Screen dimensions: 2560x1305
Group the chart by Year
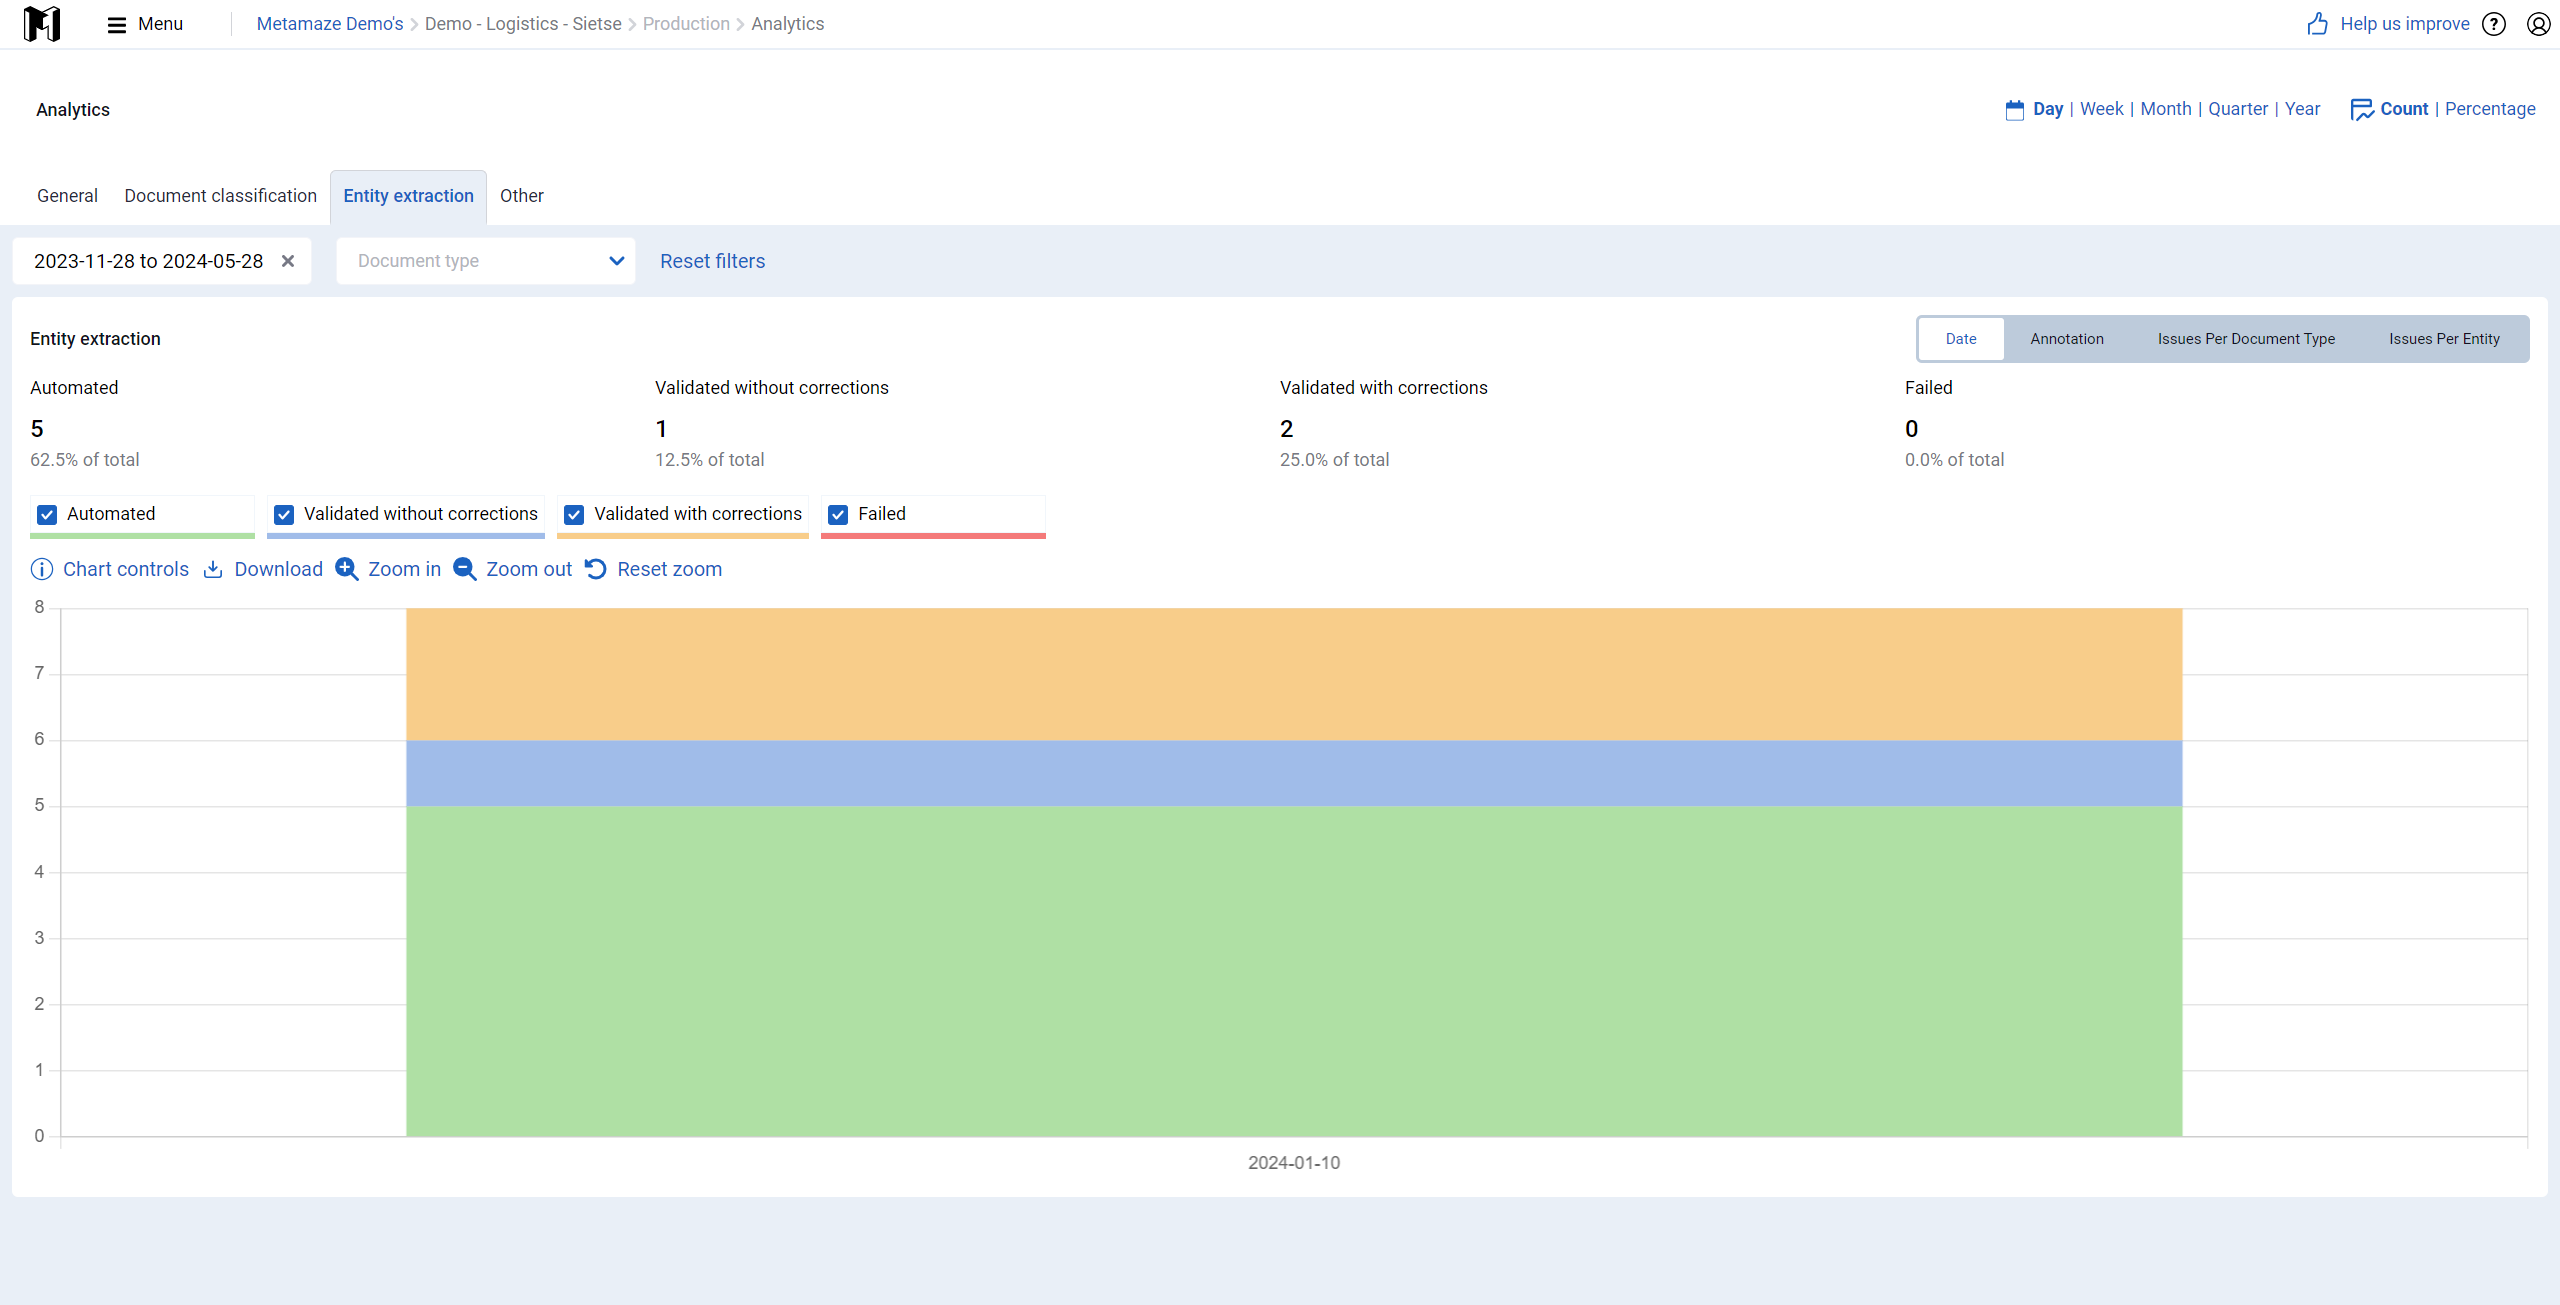[x=2302, y=109]
